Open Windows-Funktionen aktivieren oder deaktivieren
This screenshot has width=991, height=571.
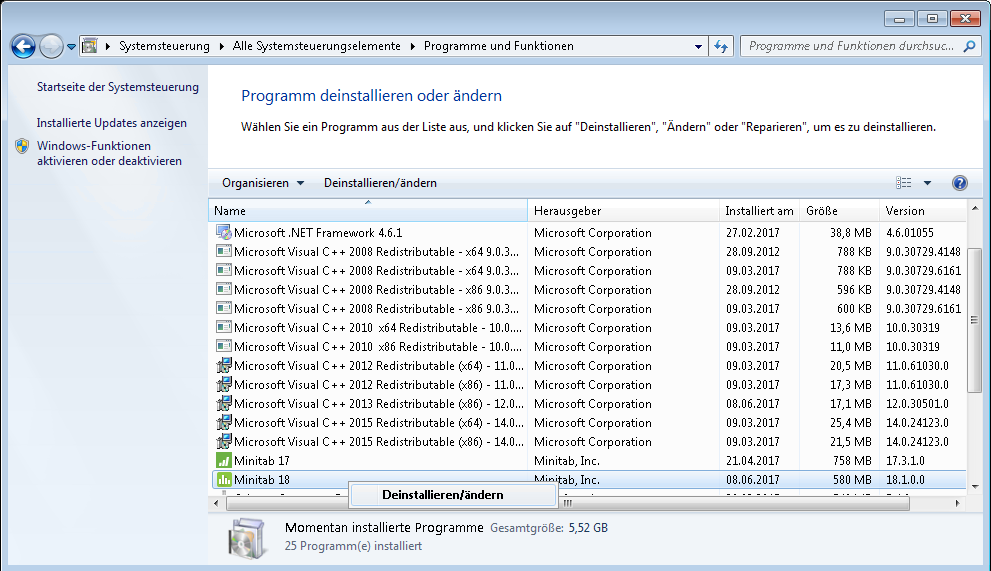click(x=109, y=153)
